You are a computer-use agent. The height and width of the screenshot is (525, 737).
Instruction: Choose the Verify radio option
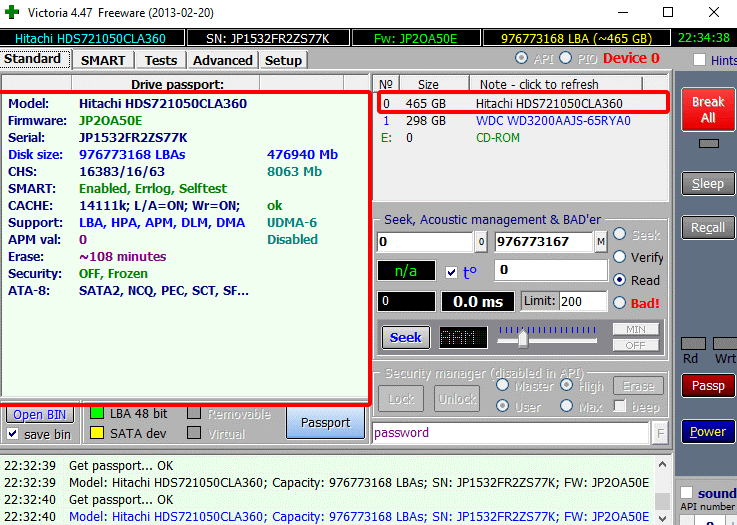[x=619, y=257]
